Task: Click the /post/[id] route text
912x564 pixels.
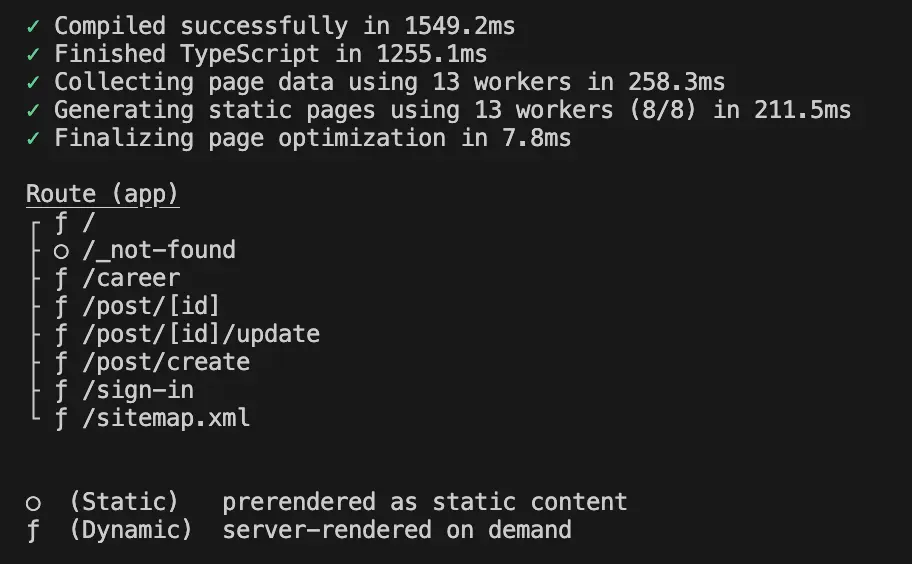Action: pos(151,306)
